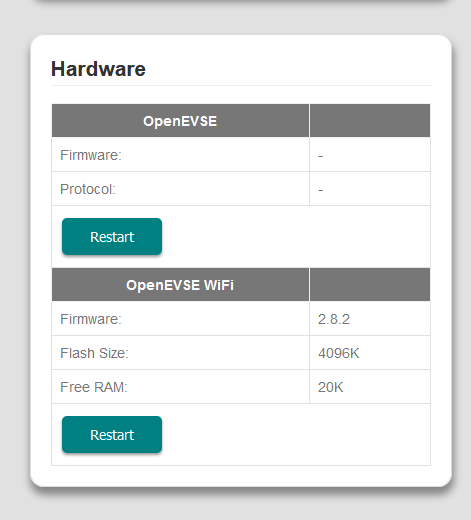Click blank space beside OpenEVSE Restart button
This screenshot has height=520, width=471.
coord(296,237)
